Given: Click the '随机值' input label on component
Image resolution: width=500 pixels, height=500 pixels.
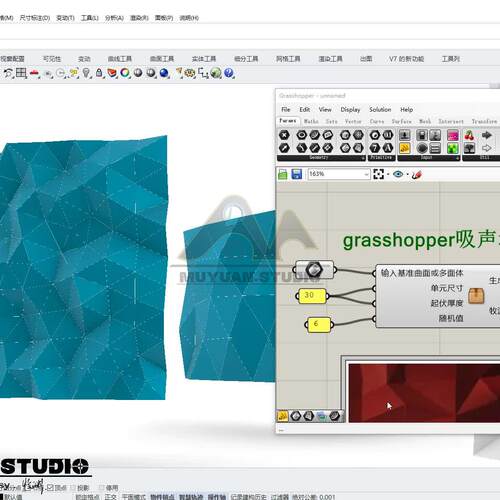Looking at the screenshot, I should coord(451,318).
